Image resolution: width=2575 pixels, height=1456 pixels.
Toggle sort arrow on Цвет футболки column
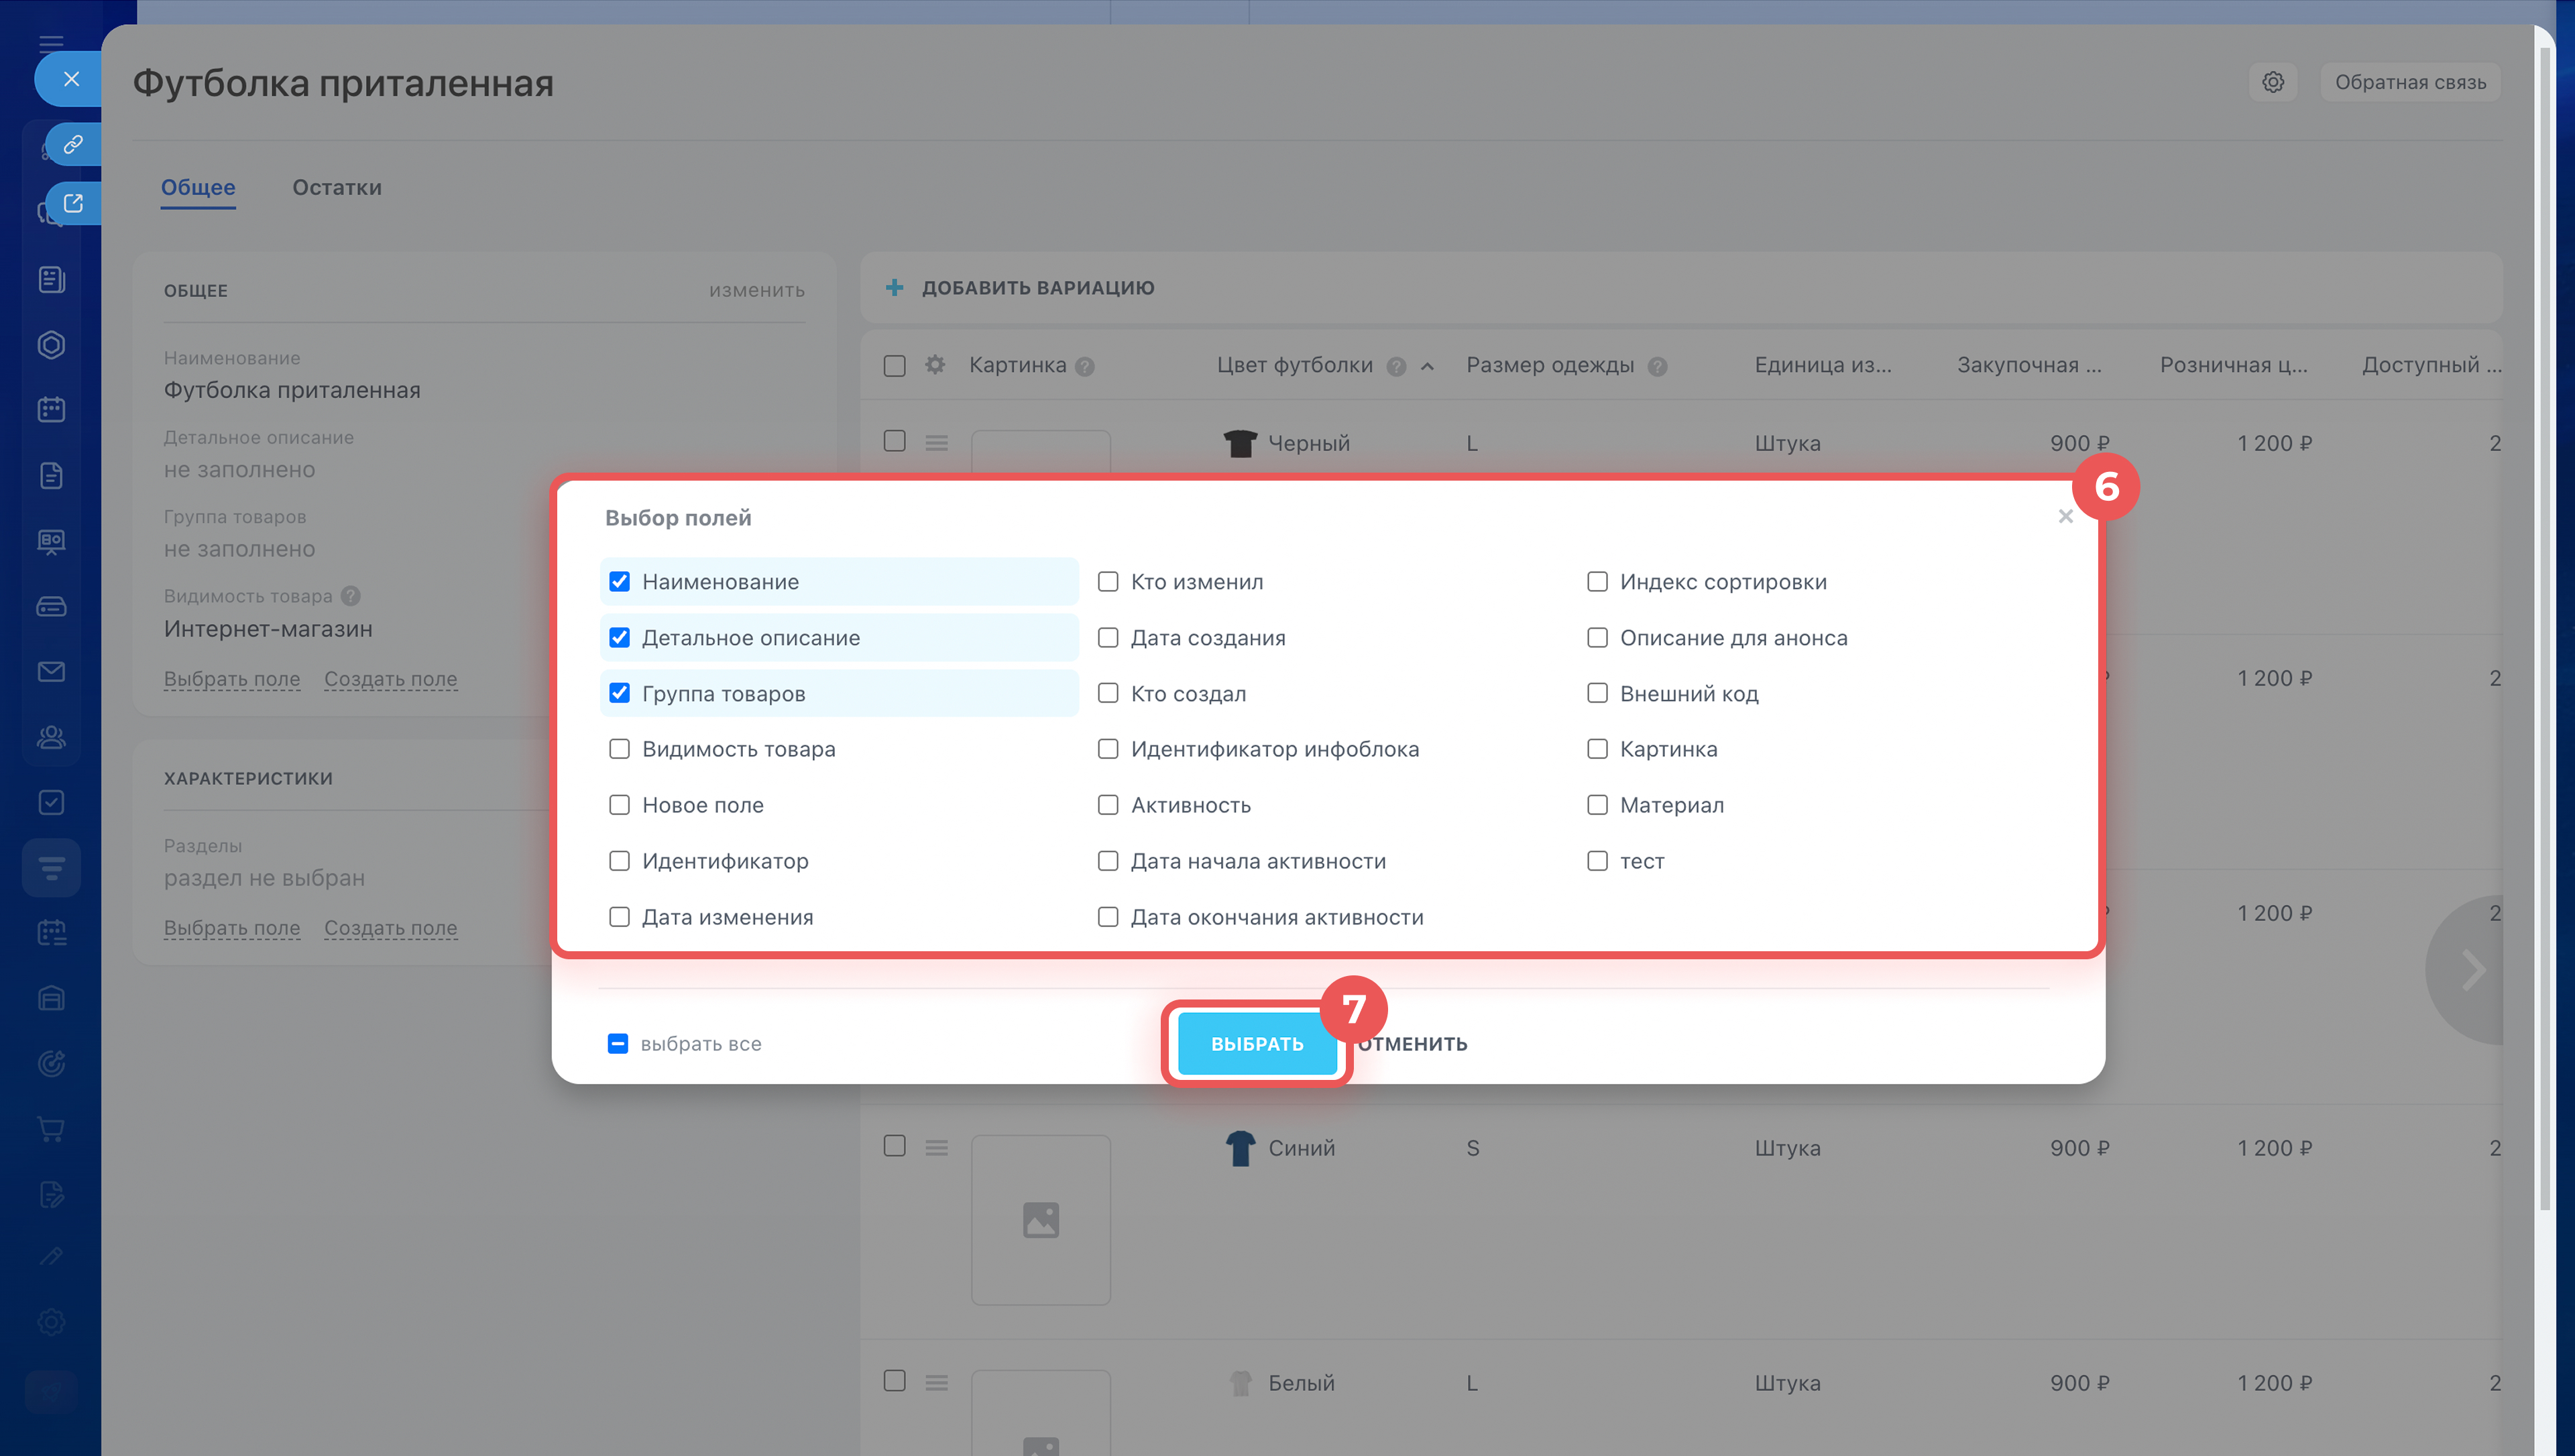1427,367
